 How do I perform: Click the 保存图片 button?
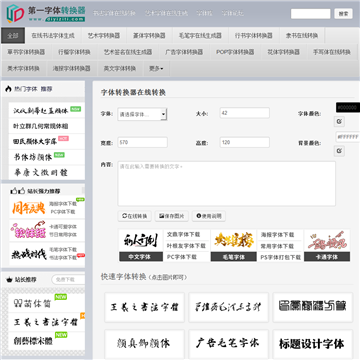172,216
